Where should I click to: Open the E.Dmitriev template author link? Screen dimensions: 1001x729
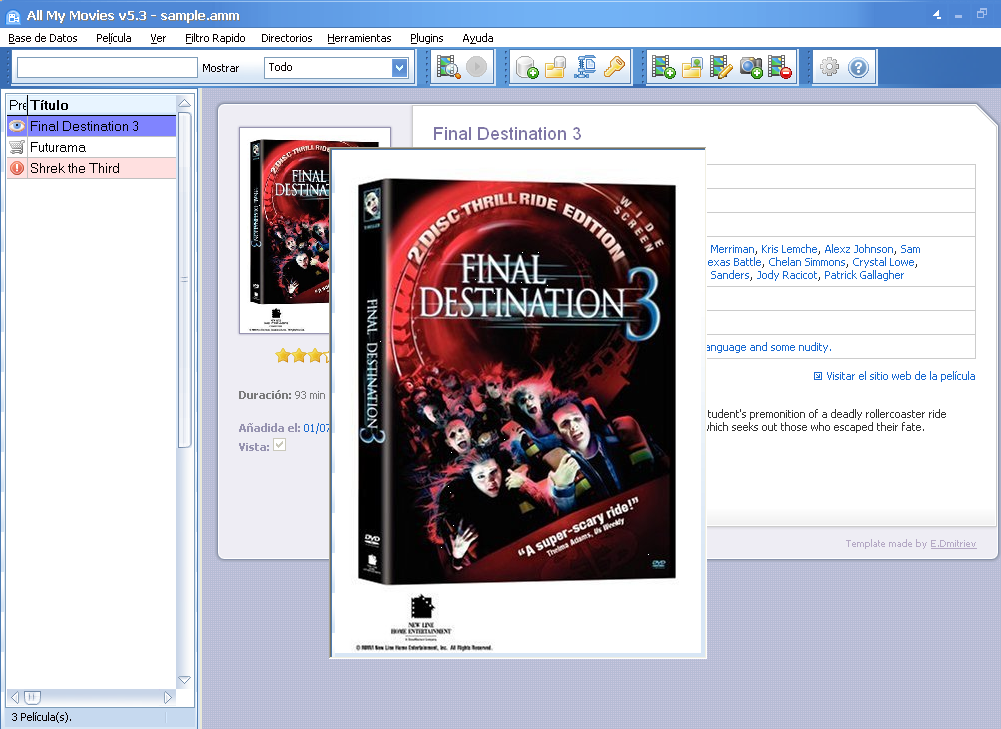pyautogui.click(x=953, y=544)
